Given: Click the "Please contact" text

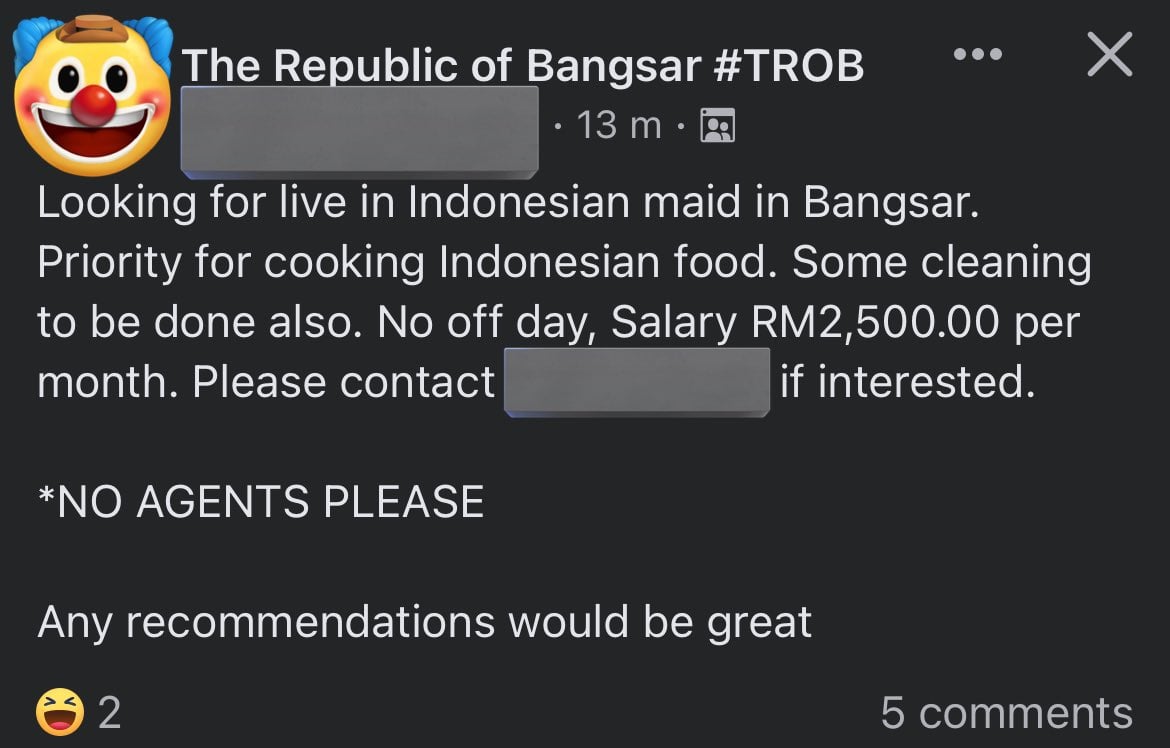Looking at the screenshot, I should coord(343,382).
